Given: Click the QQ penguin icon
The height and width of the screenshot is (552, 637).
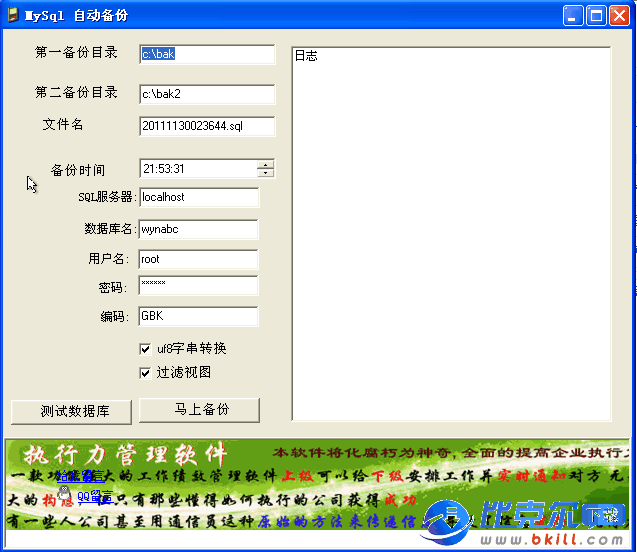Looking at the screenshot, I should [x=64, y=494].
